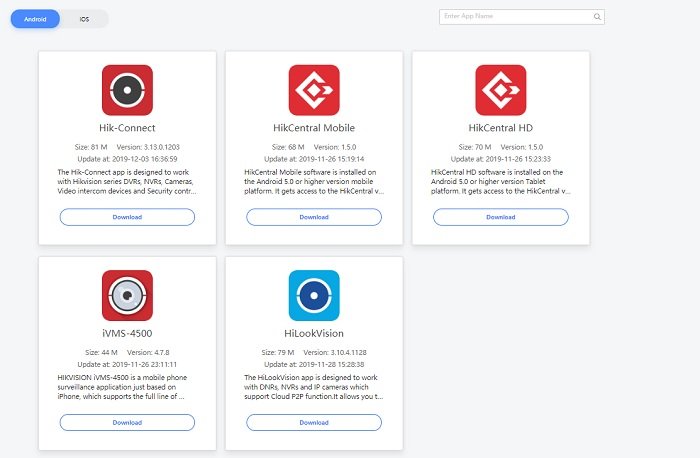Open the HikCentral HD title
The height and width of the screenshot is (458, 700).
[x=500, y=128]
